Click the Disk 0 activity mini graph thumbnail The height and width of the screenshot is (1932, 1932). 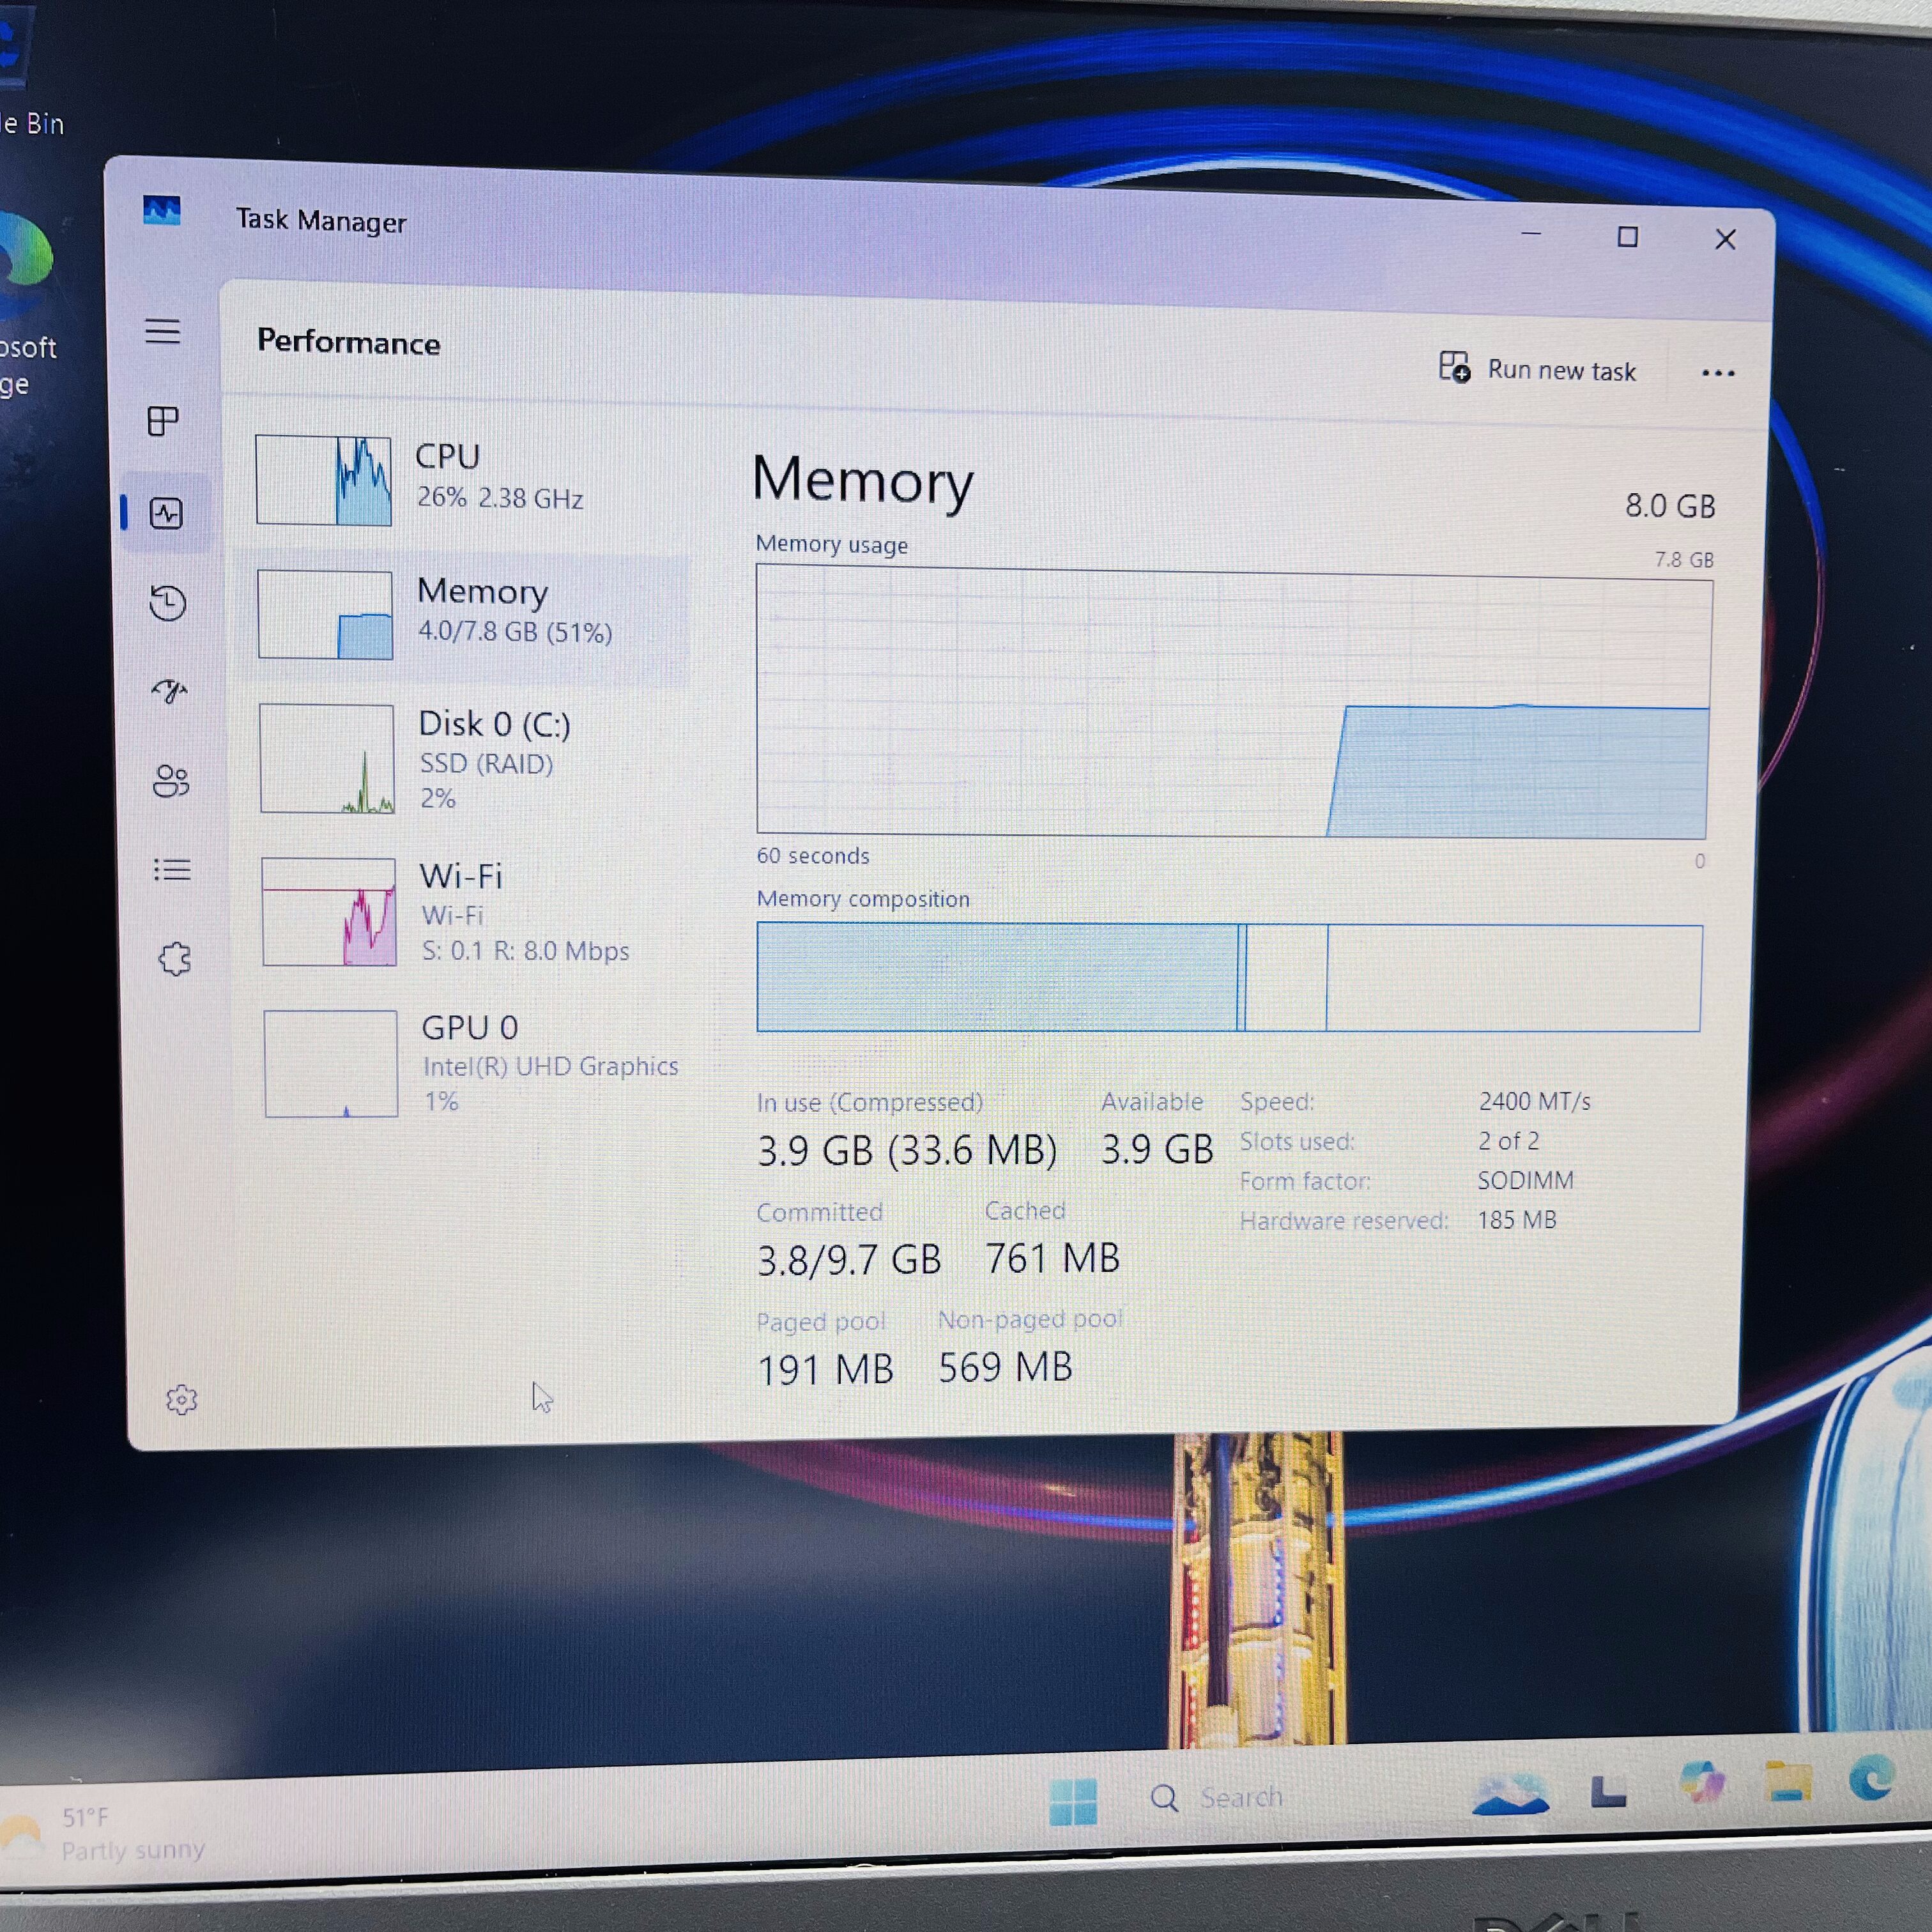pos(327,759)
